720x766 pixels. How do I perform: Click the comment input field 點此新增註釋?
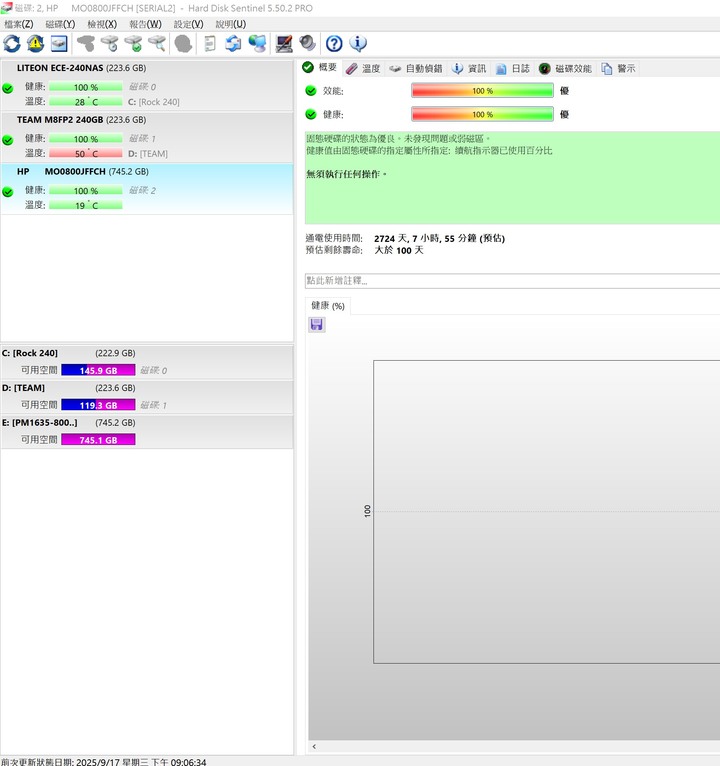coord(510,281)
